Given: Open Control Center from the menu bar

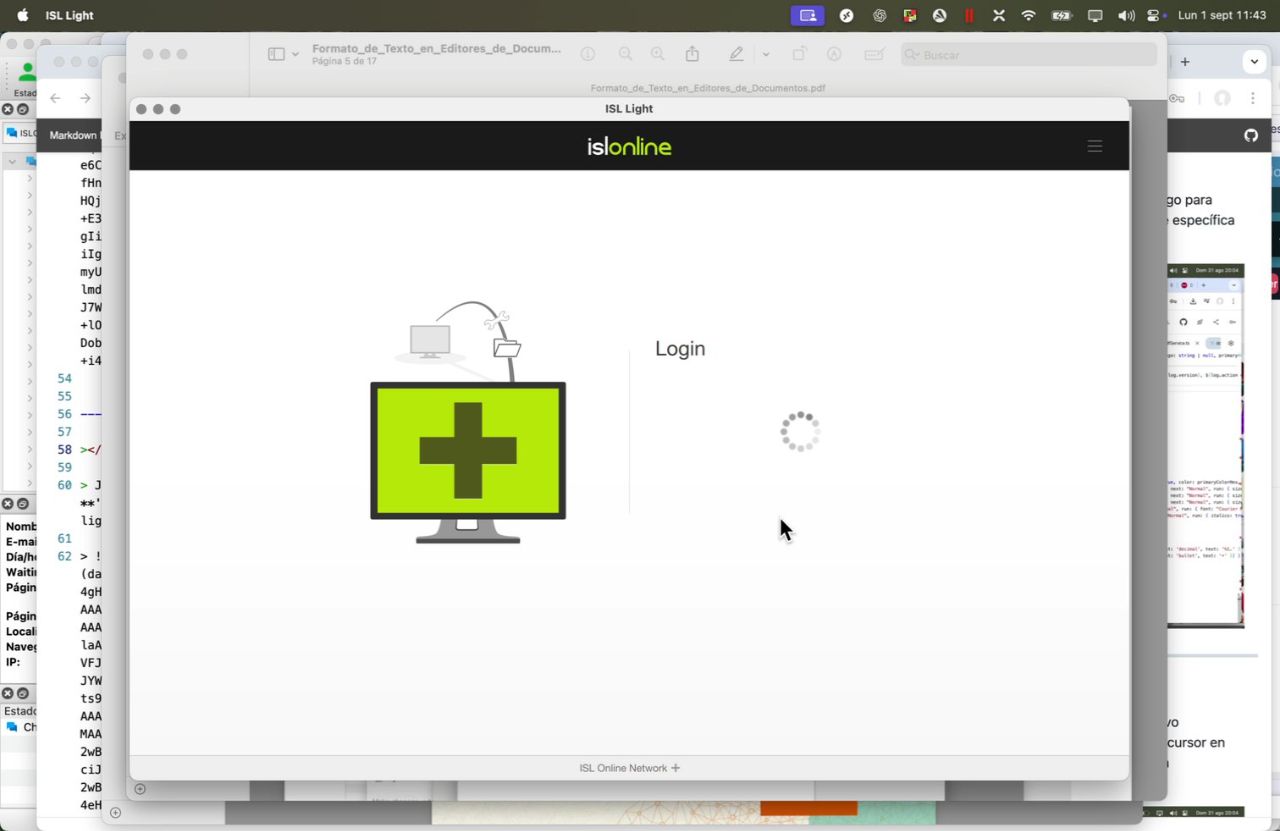Looking at the screenshot, I should (x=1155, y=15).
